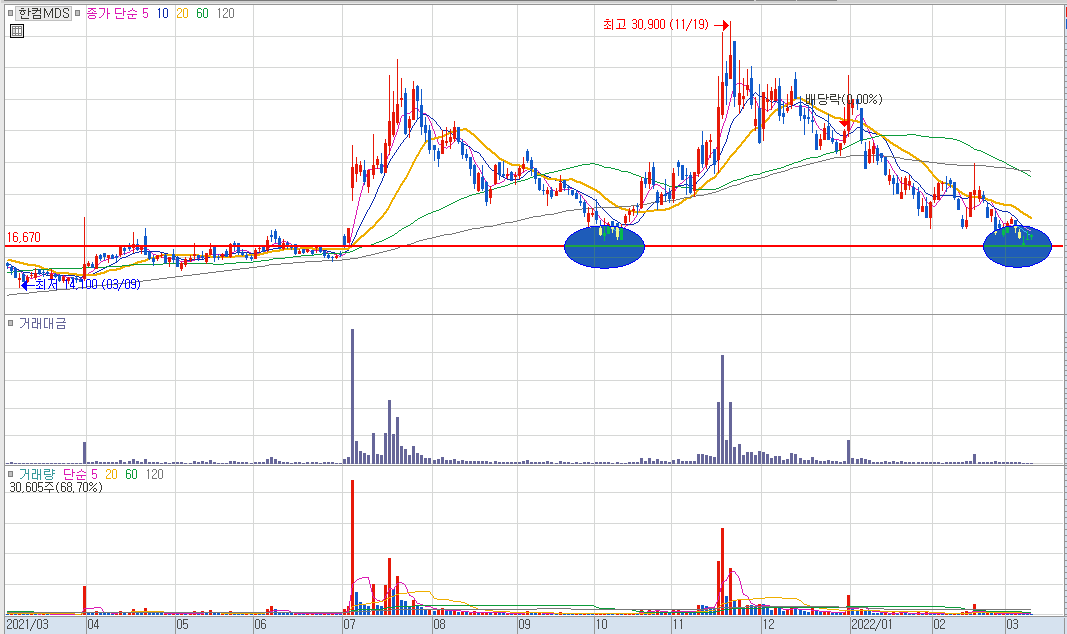The height and width of the screenshot is (634, 1067).
Task: Click the 05 month axis label
Action: [x=182, y=624]
